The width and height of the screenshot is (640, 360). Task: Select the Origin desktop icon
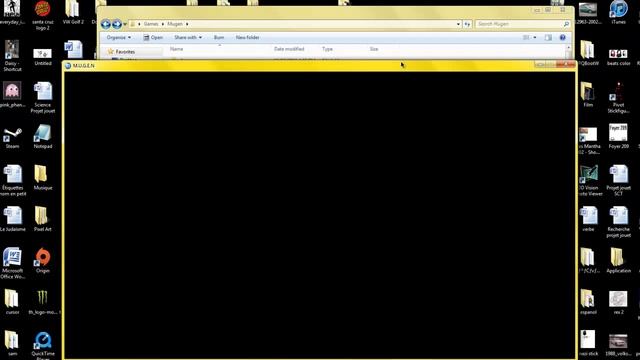point(42,260)
